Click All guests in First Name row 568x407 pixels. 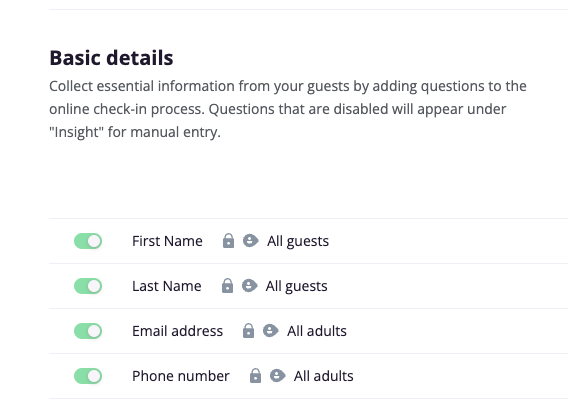pos(298,242)
